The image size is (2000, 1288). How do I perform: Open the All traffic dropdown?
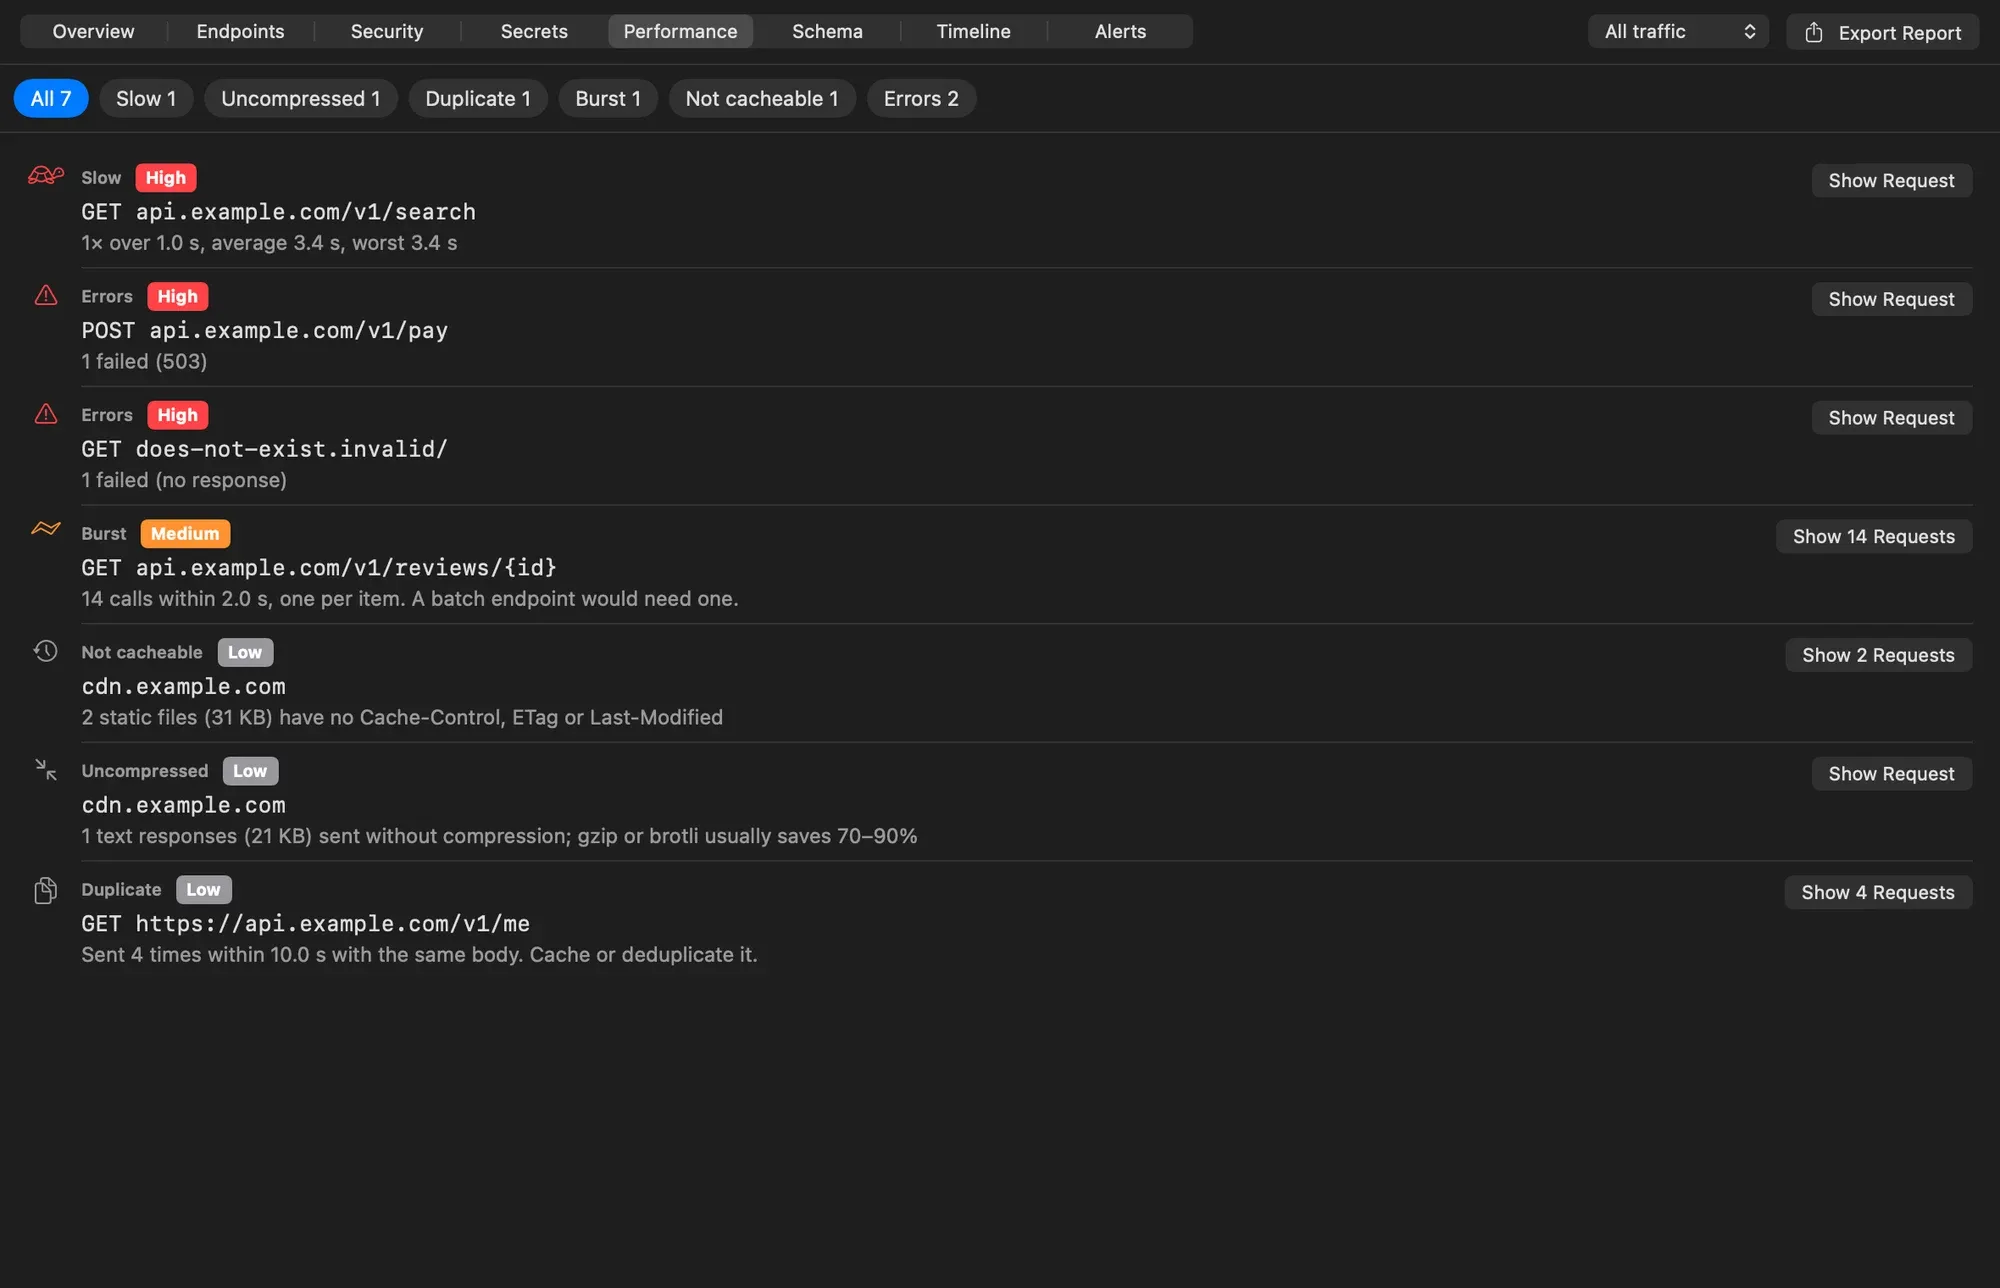[x=1678, y=31]
